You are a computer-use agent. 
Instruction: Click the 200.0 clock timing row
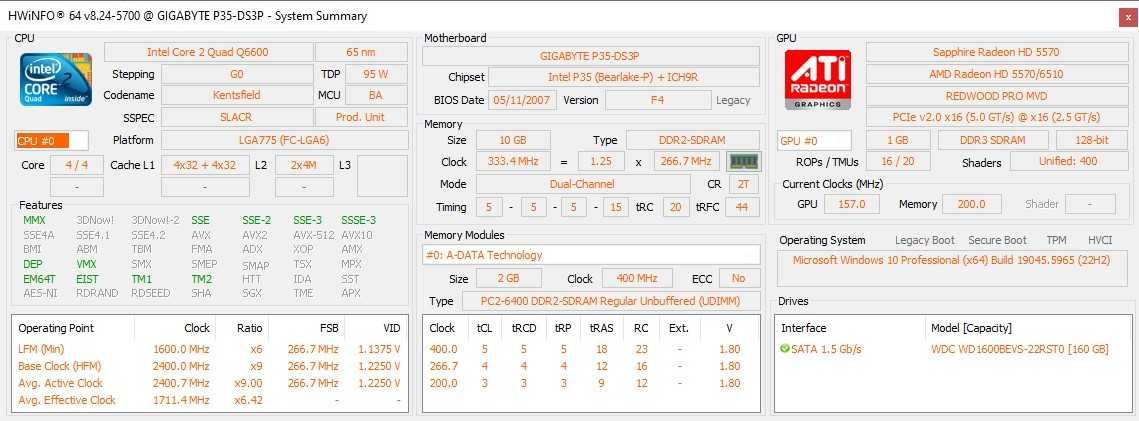click(591, 383)
